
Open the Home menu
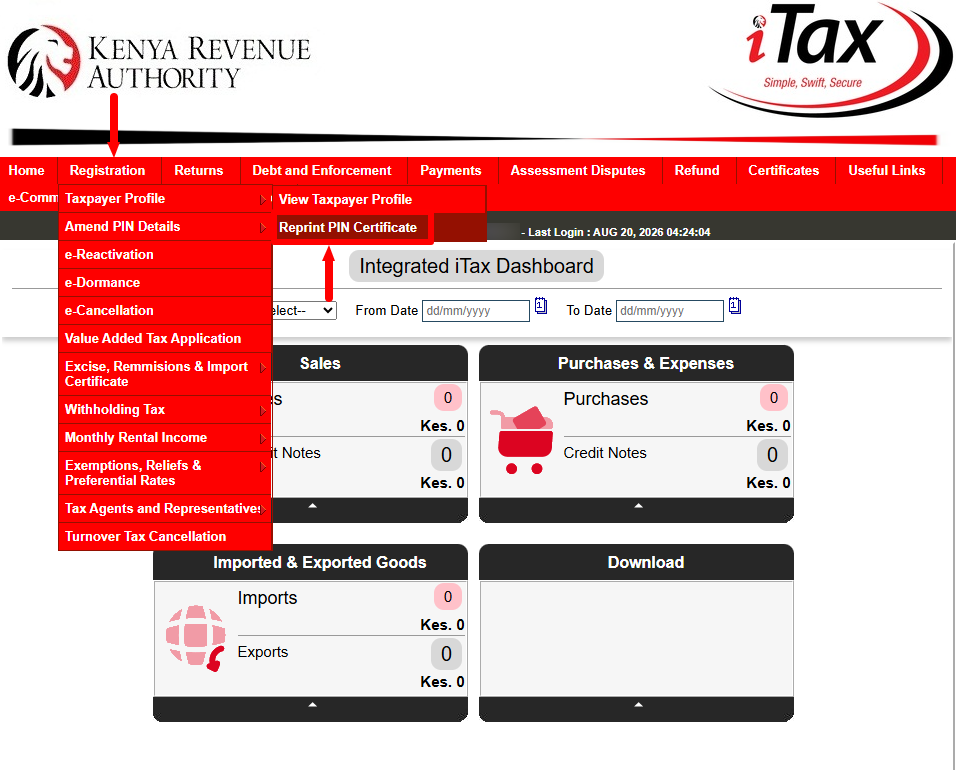point(27,171)
